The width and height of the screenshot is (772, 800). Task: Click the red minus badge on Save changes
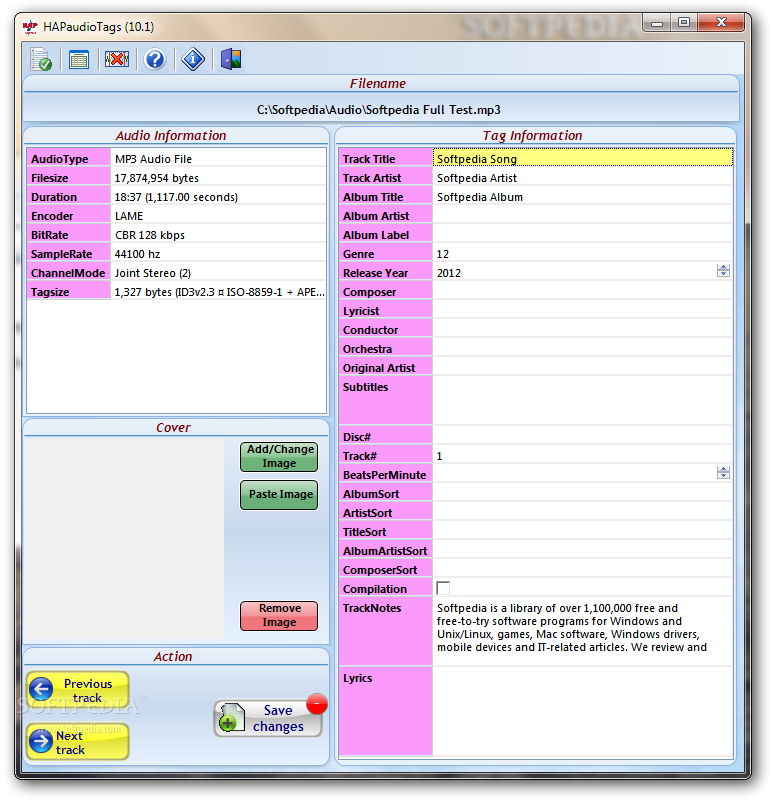tap(317, 704)
